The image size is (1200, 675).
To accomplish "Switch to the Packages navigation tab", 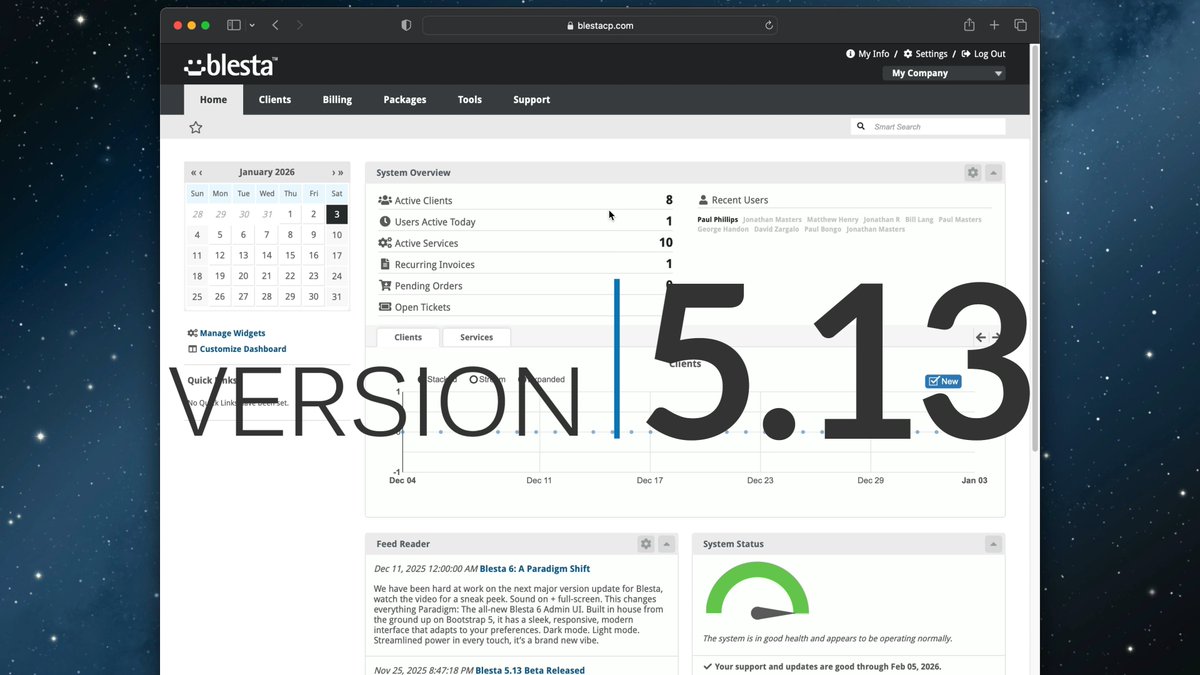I will pos(404,99).
